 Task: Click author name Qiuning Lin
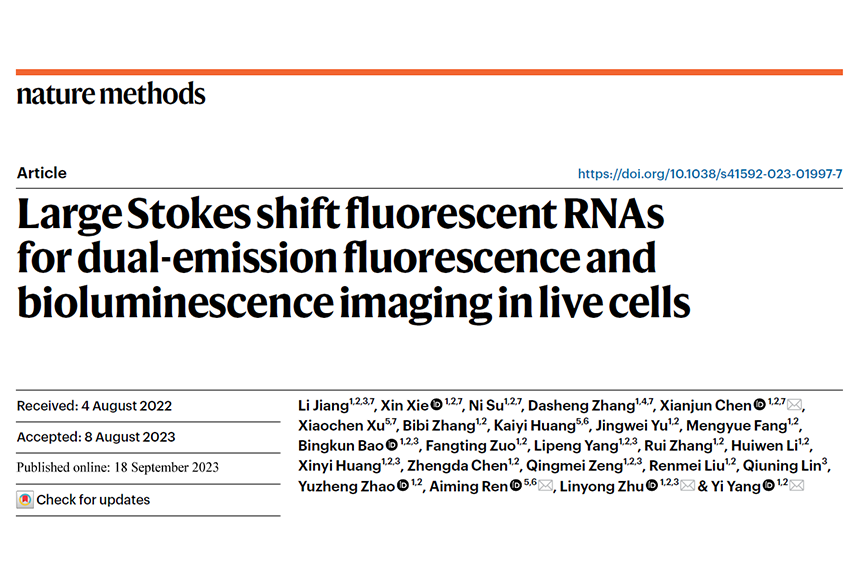pos(782,466)
